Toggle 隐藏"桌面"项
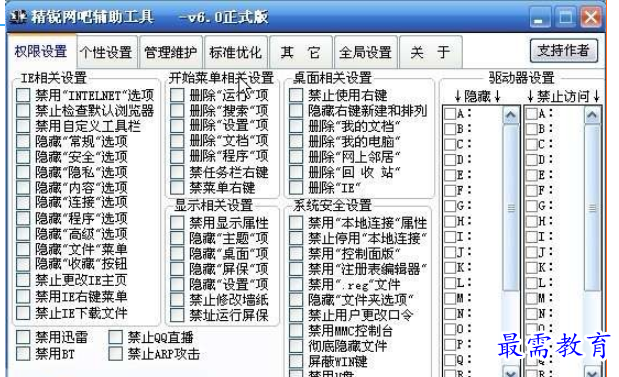 tap(177, 253)
